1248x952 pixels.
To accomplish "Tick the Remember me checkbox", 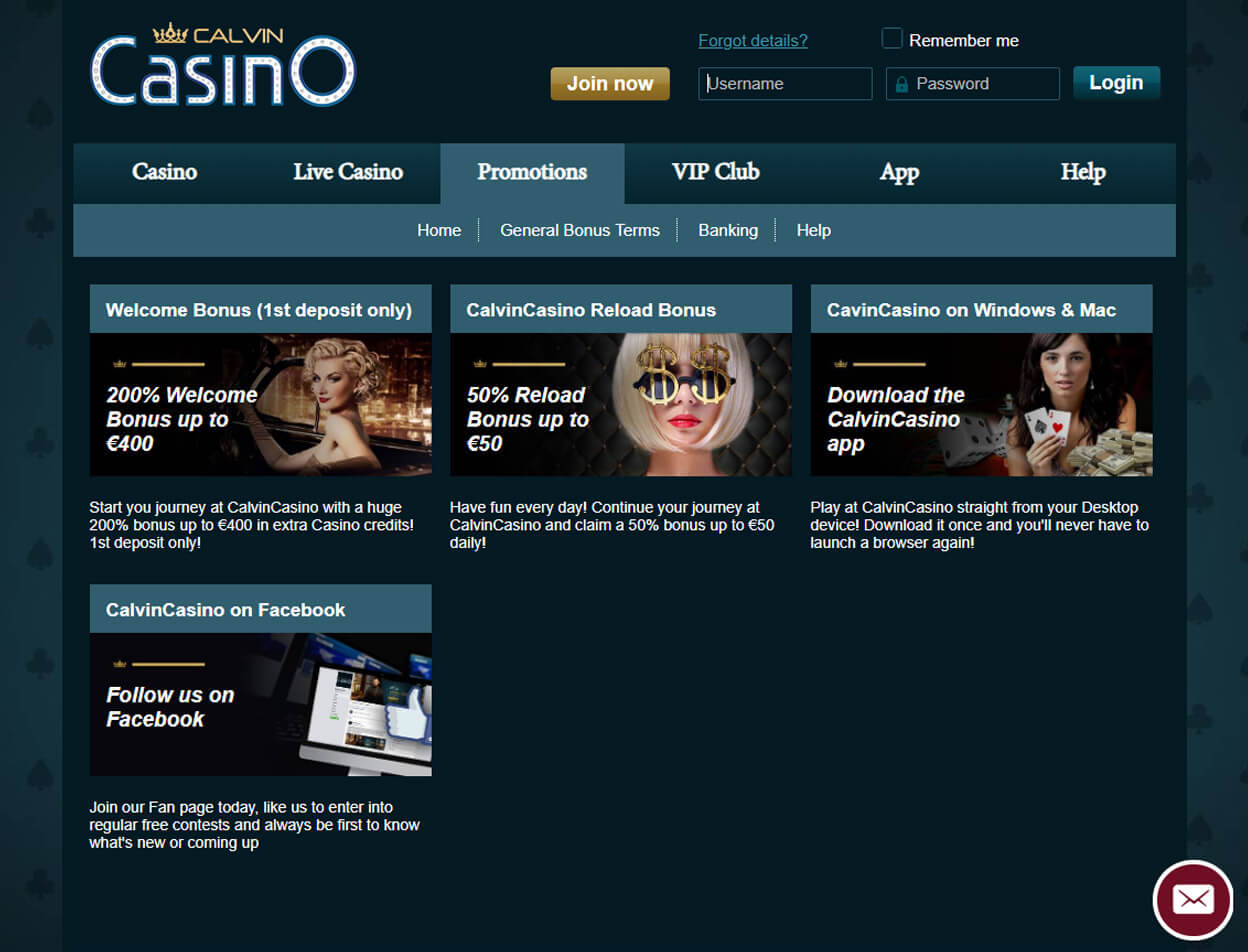I will pyautogui.click(x=892, y=39).
